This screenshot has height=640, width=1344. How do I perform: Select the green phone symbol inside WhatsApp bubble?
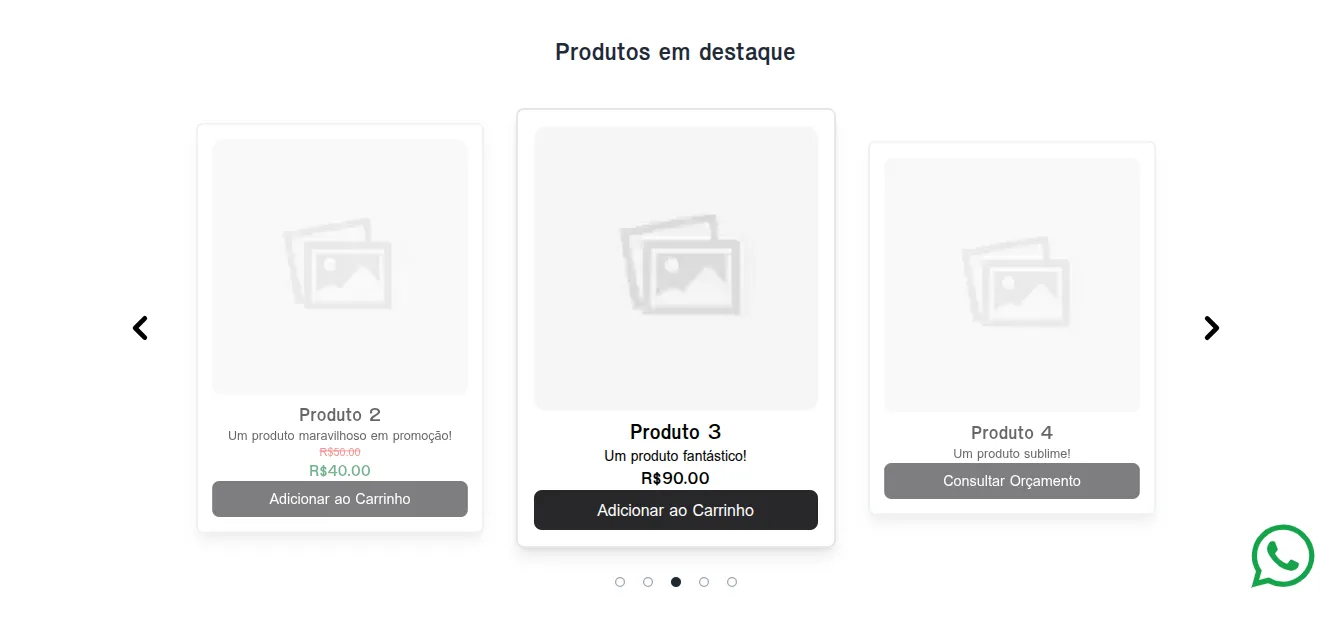point(1282,556)
